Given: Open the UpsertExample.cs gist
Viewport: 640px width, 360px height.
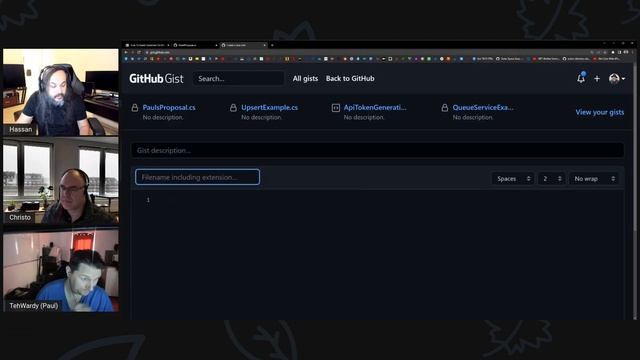Looking at the screenshot, I should point(269,107).
